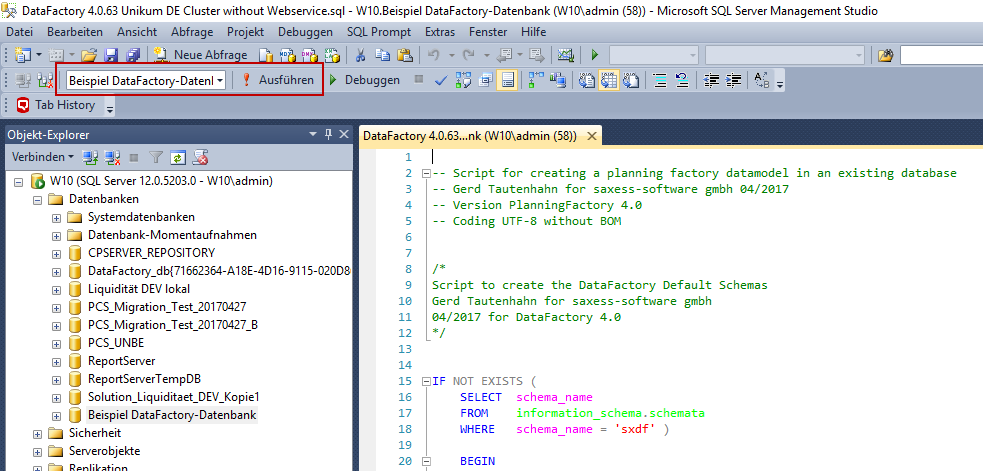Pin the Objekt-Explorer panel
983x471 pixels.
coord(329,135)
